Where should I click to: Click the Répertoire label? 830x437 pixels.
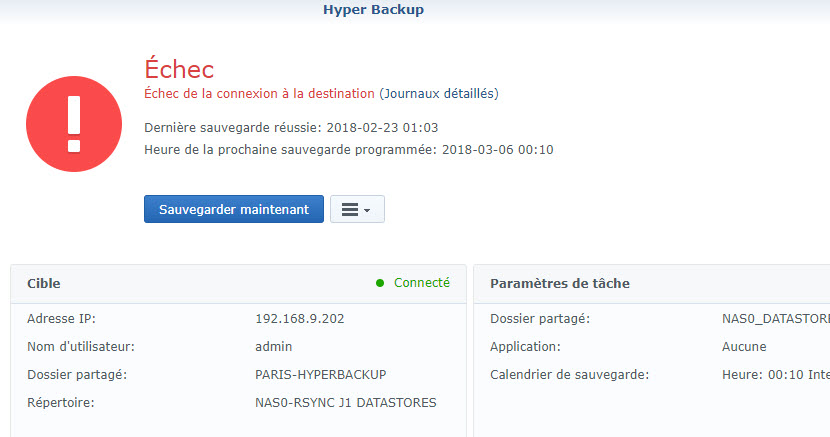pyautogui.click(x=61, y=403)
